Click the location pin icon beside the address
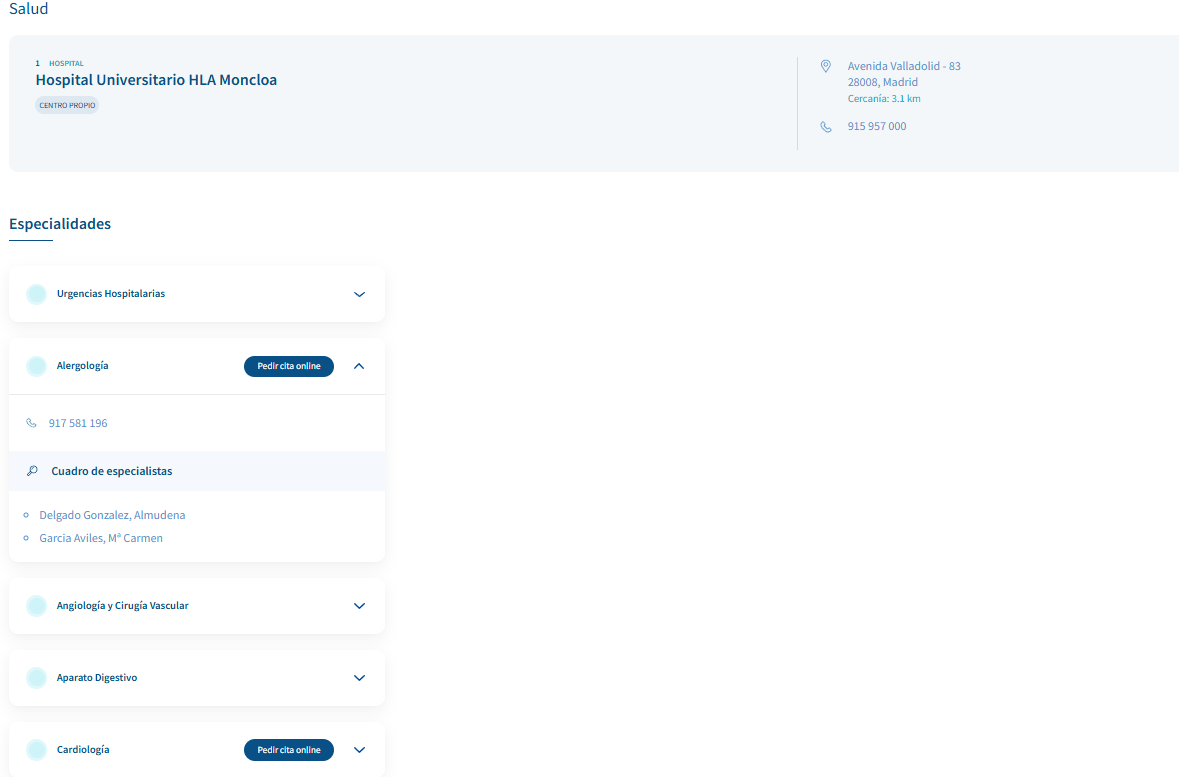Viewport: 1179px width, 777px height. 825,66
